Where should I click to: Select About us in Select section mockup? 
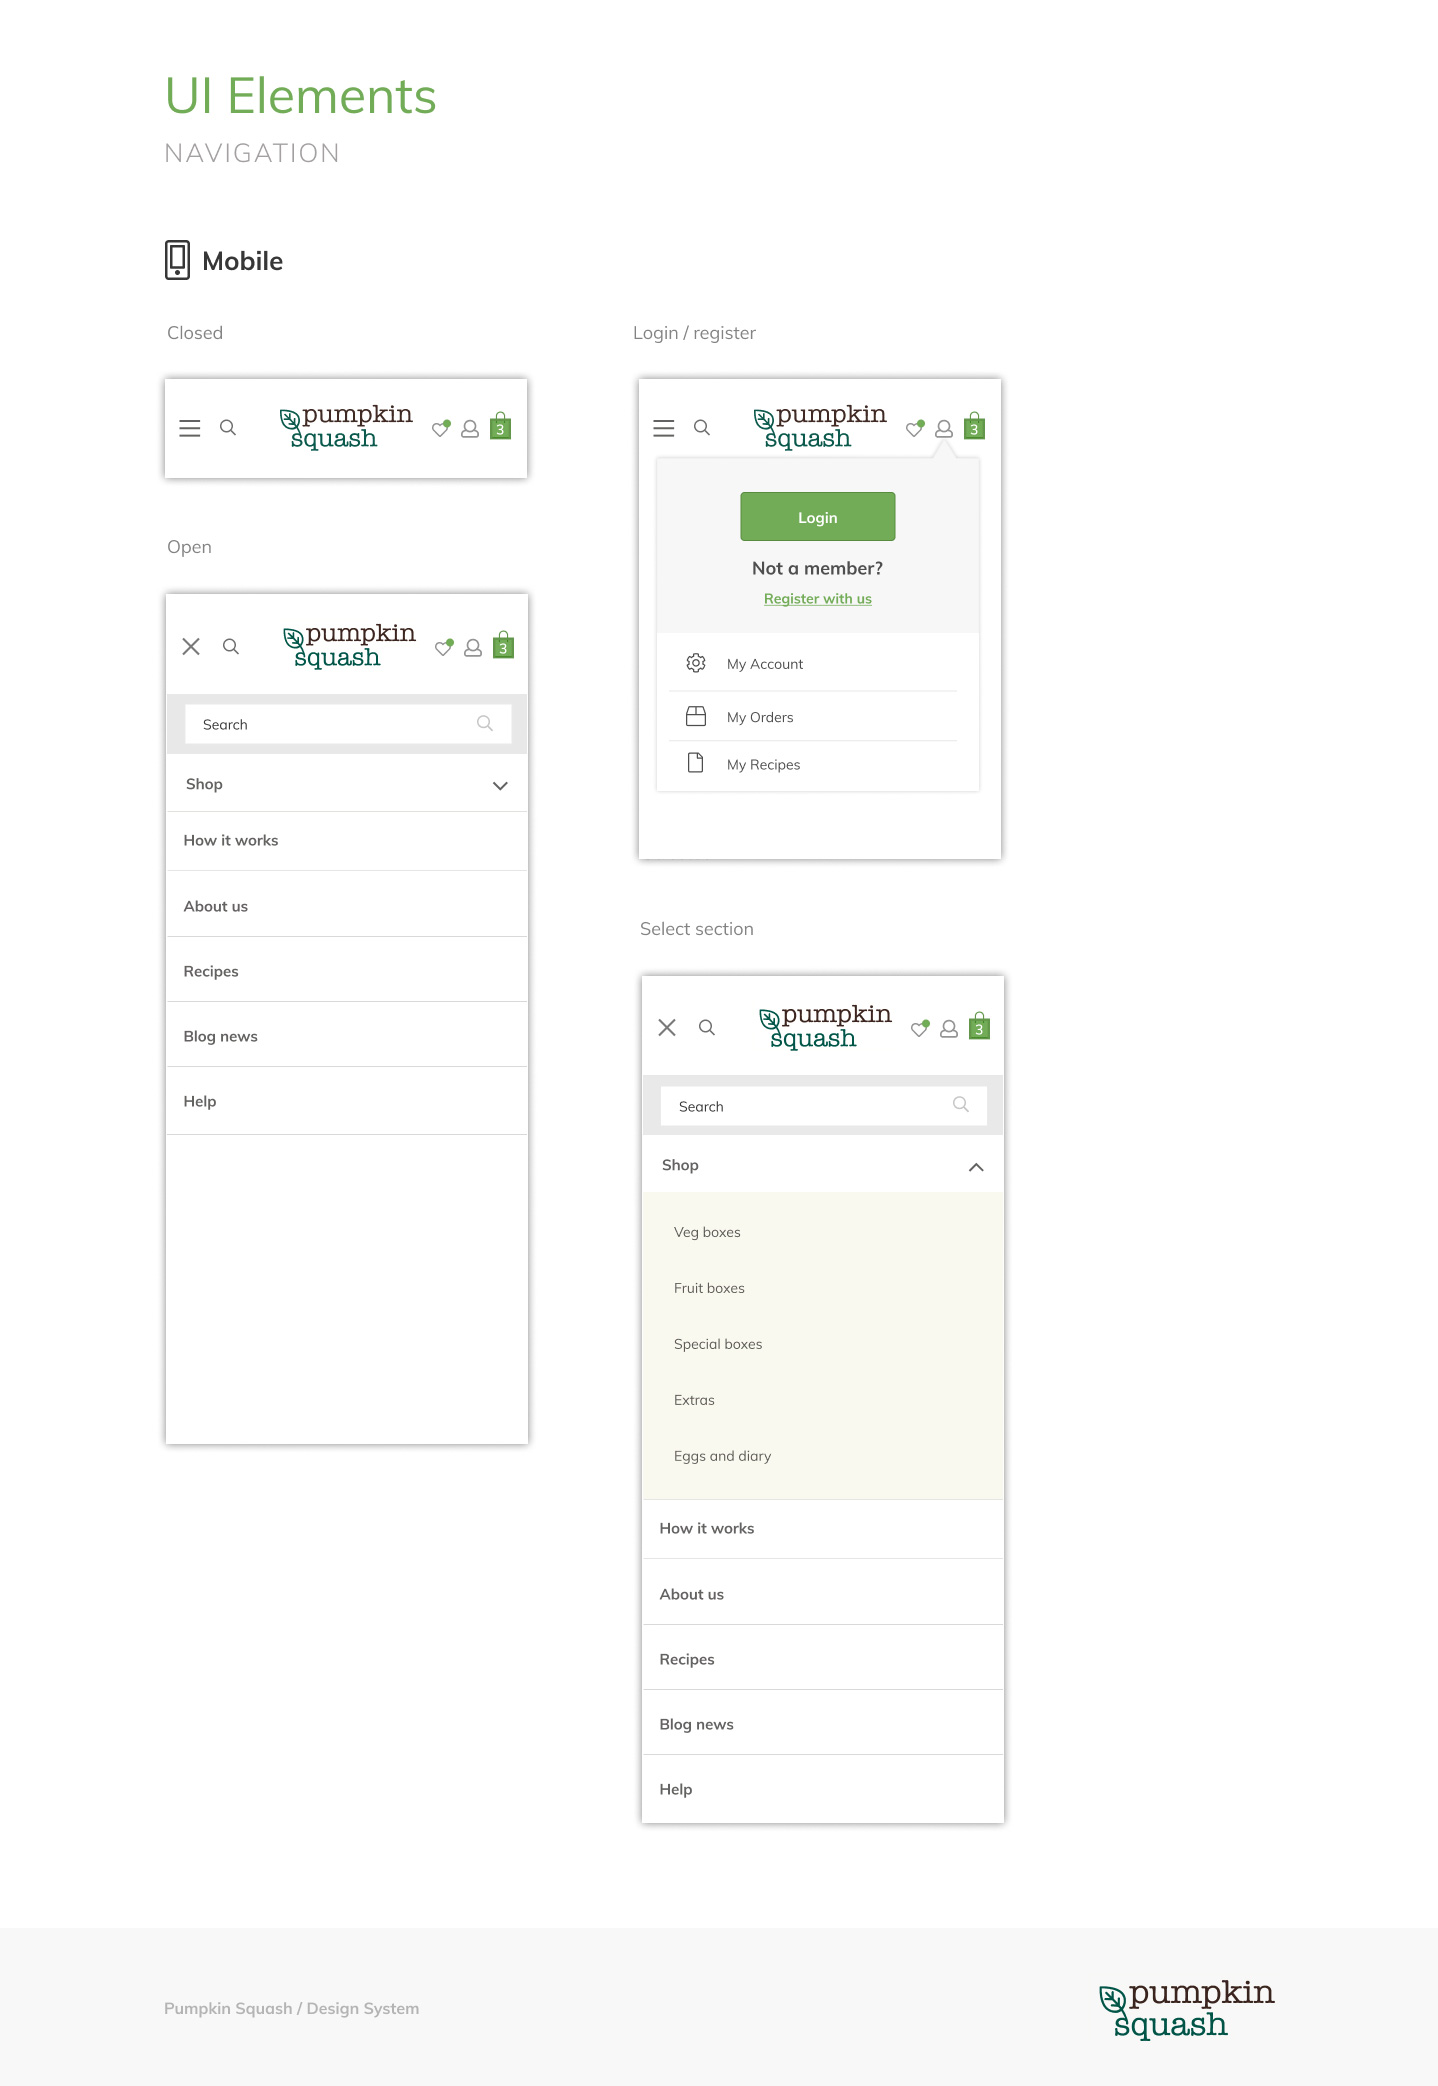[x=823, y=1593]
